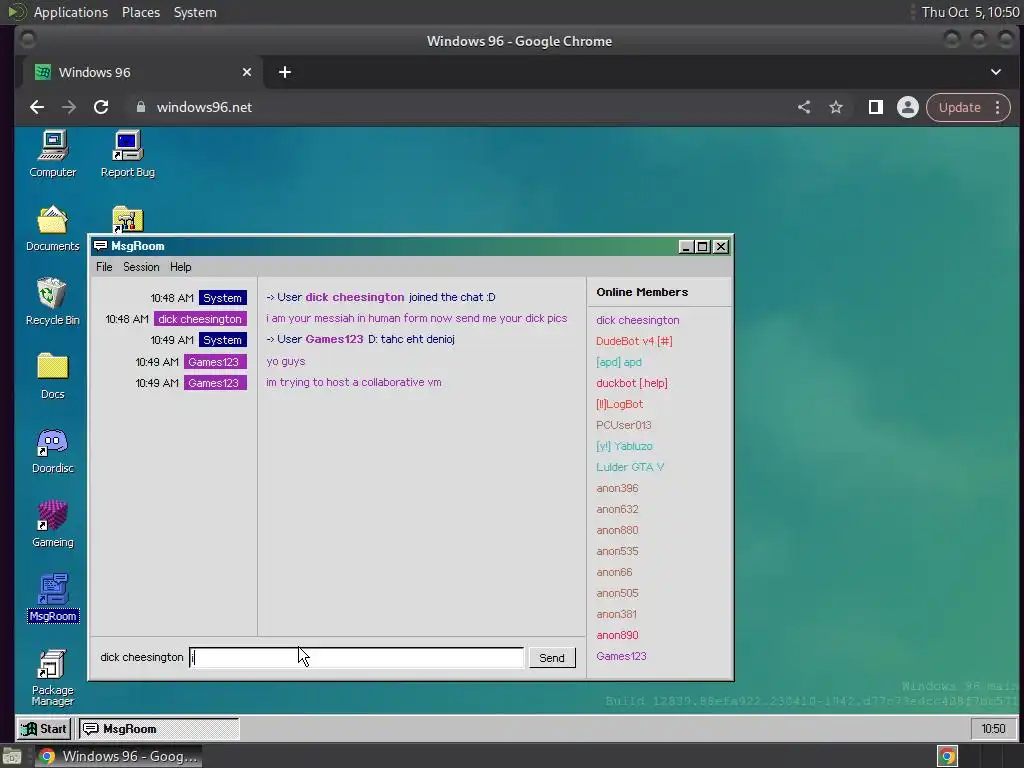Launch the MsgRoom desktop shortcut

[53, 598]
